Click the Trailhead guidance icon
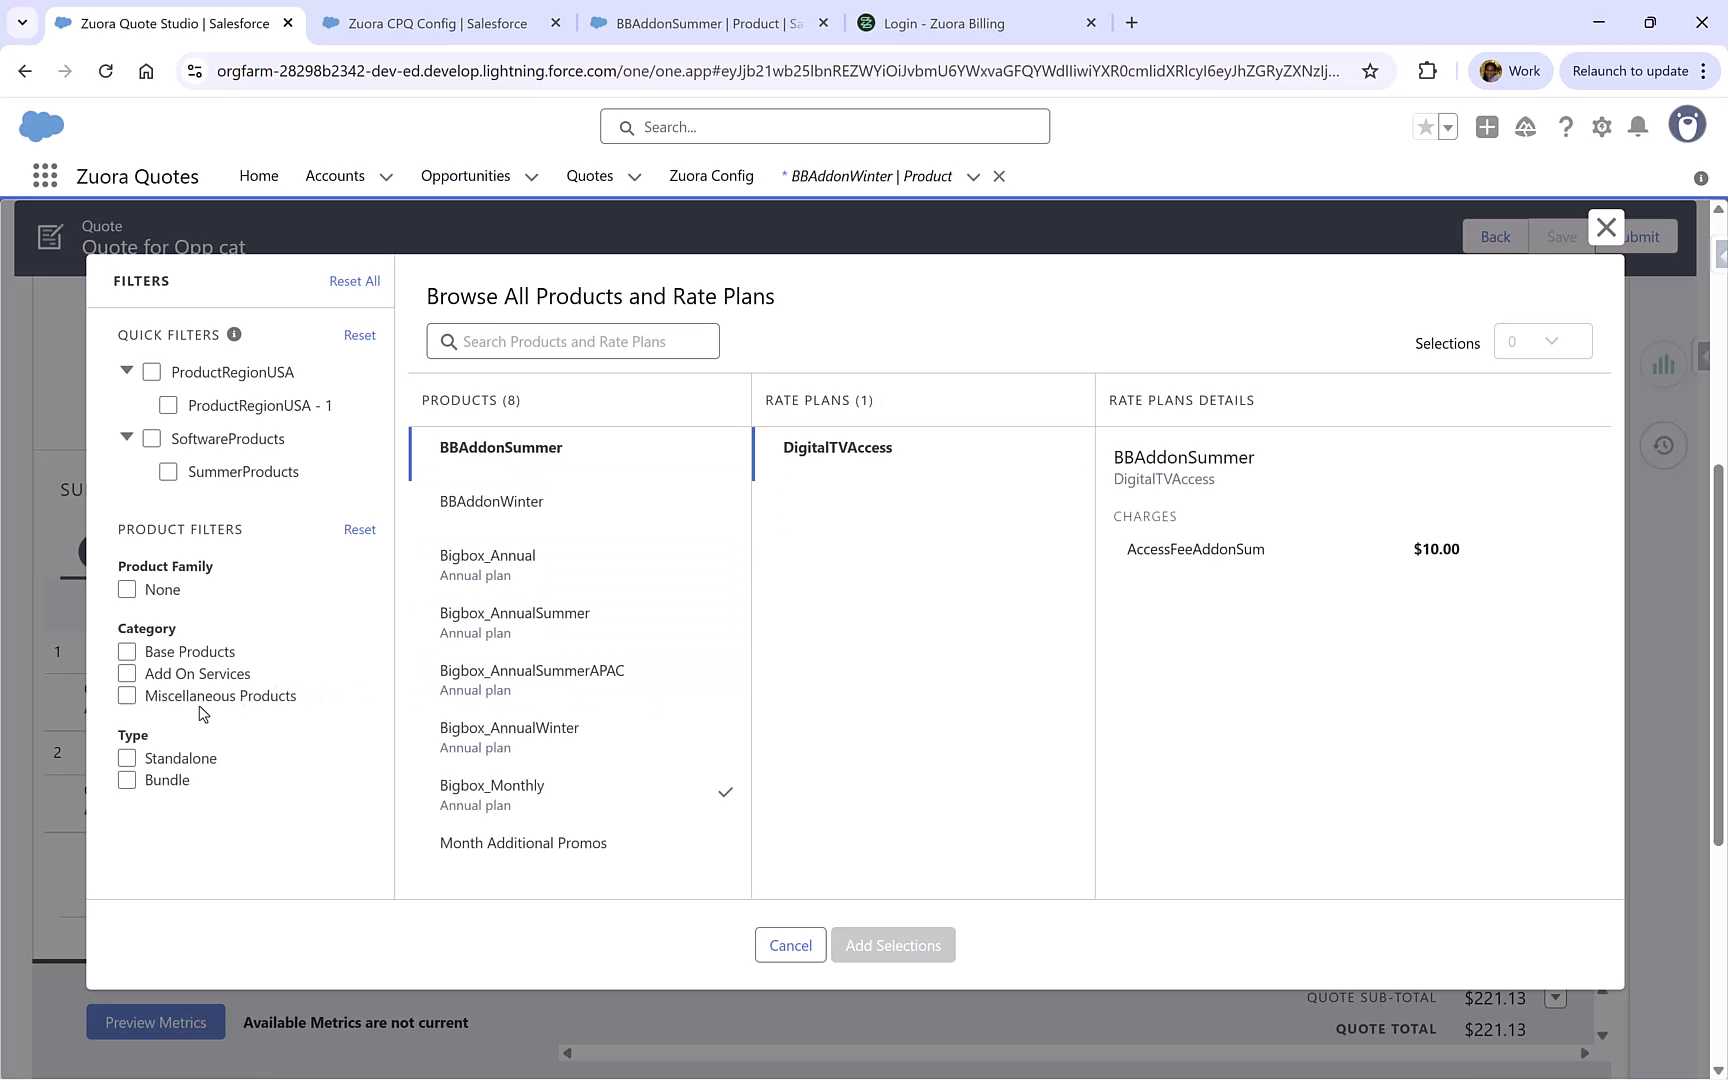This screenshot has height=1080, width=1728. tap(1525, 126)
